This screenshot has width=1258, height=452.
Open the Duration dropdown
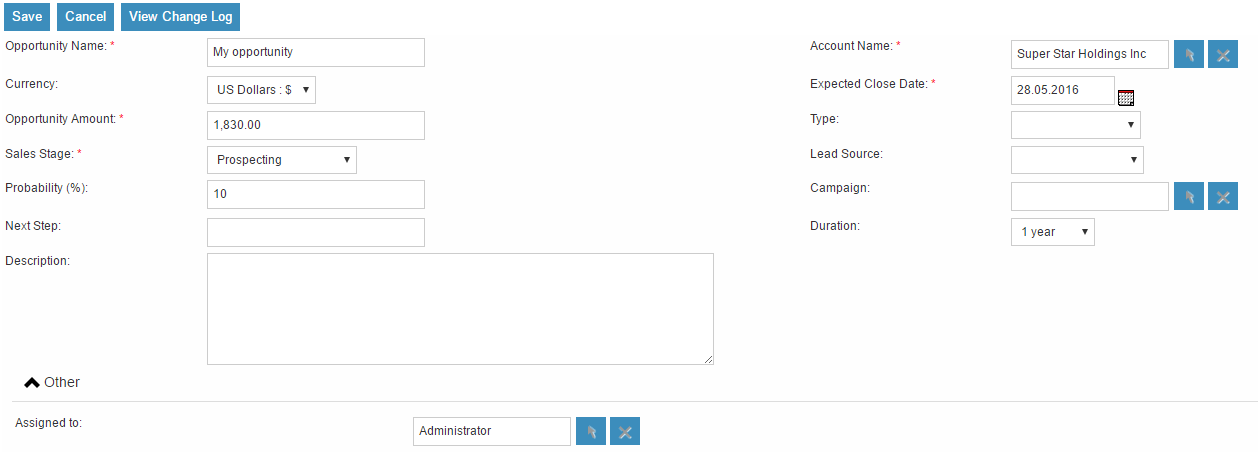[x=1053, y=232]
